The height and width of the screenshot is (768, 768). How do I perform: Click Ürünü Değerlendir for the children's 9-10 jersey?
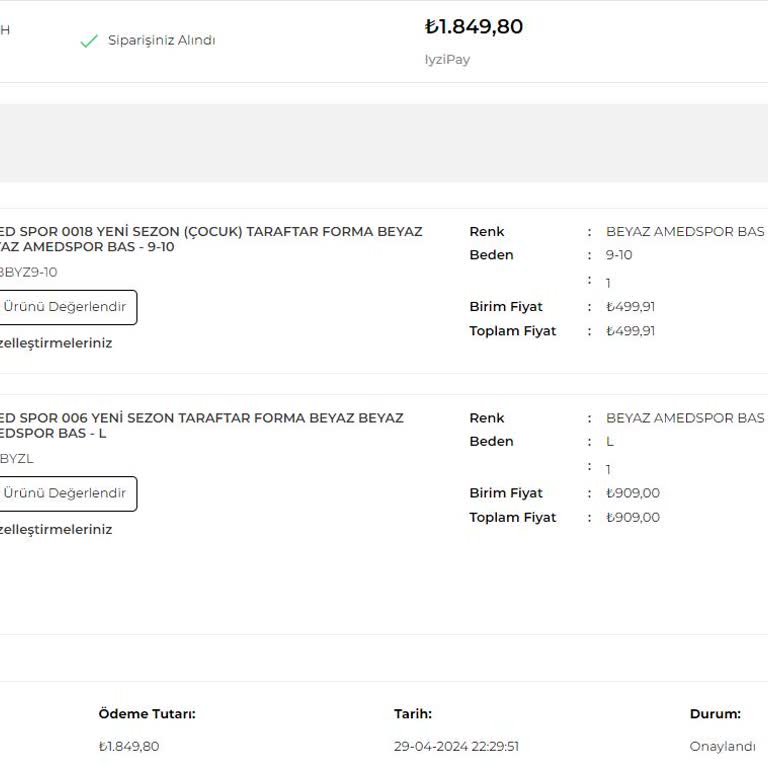click(66, 307)
